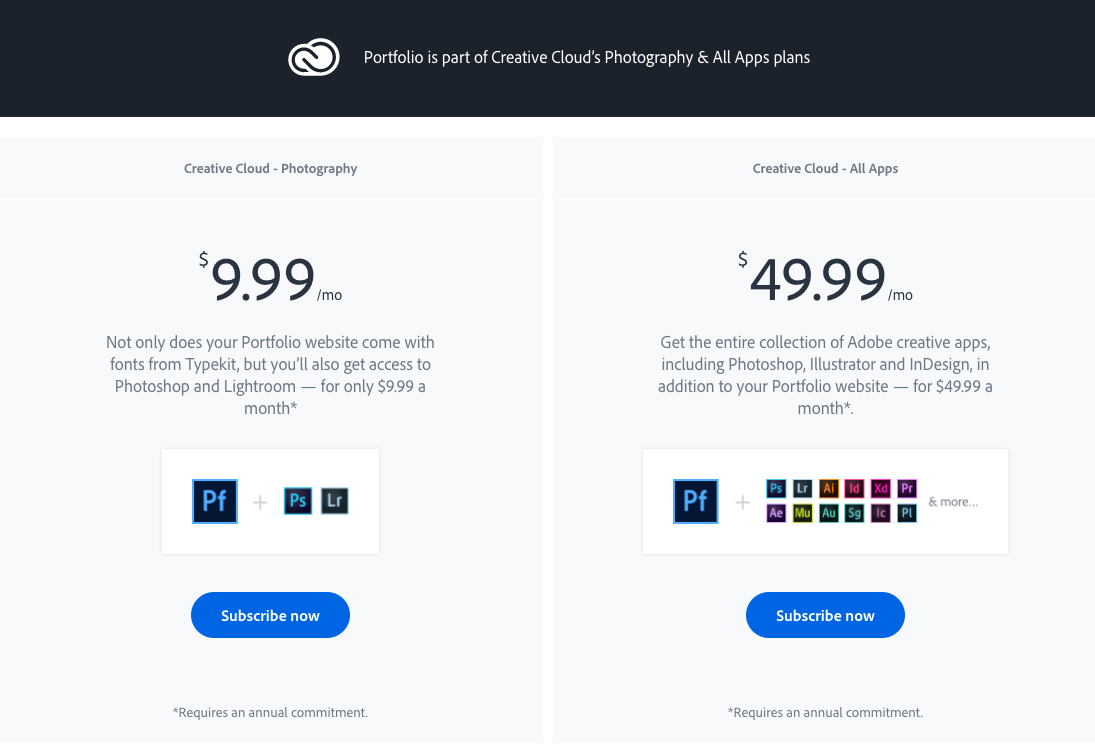Click the After Effects icon
Image resolution: width=1095 pixels, height=746 pixels.
776,513
